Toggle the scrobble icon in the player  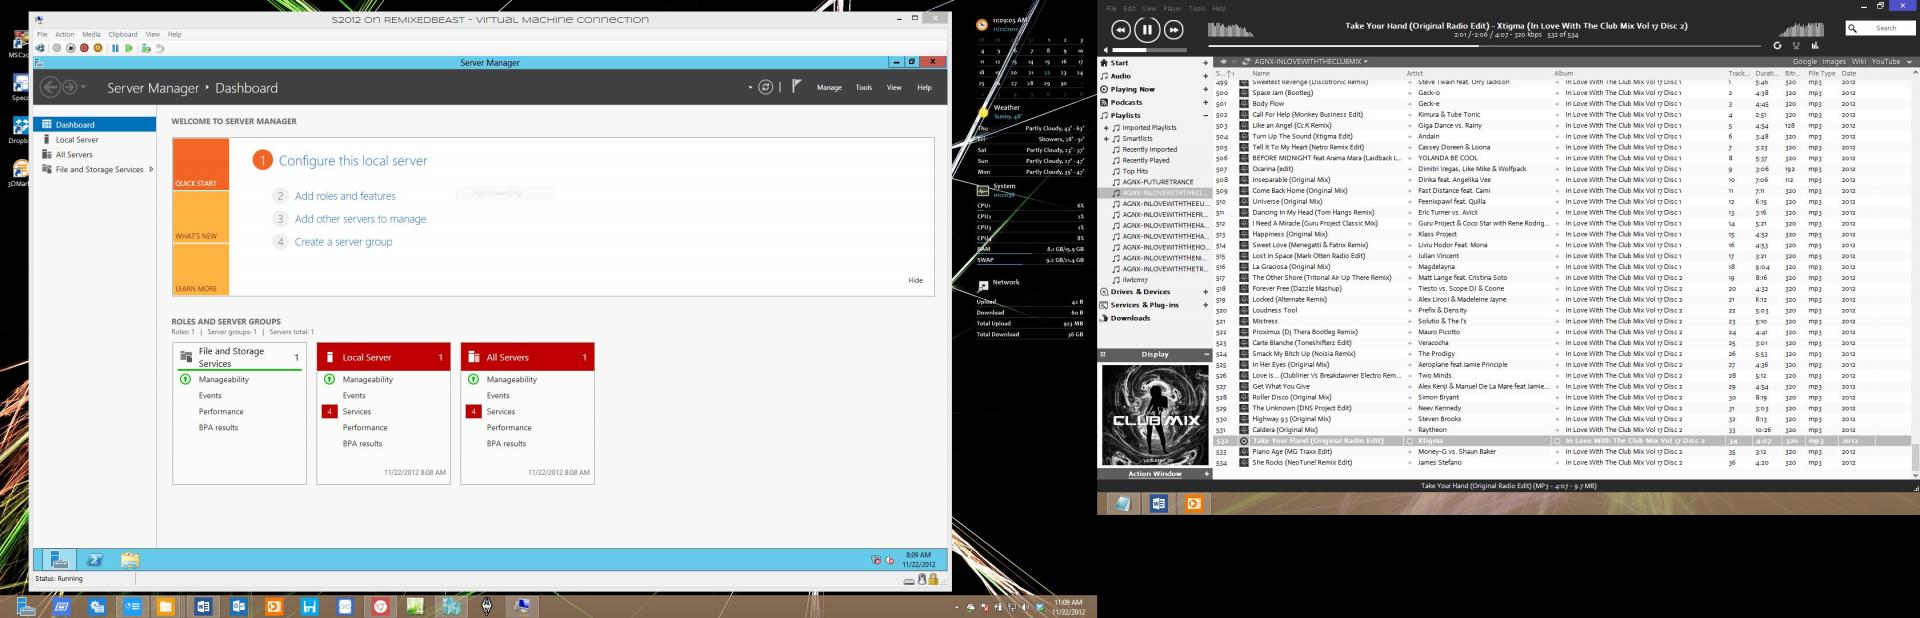pyautogui.click(x=1796, y=45)
